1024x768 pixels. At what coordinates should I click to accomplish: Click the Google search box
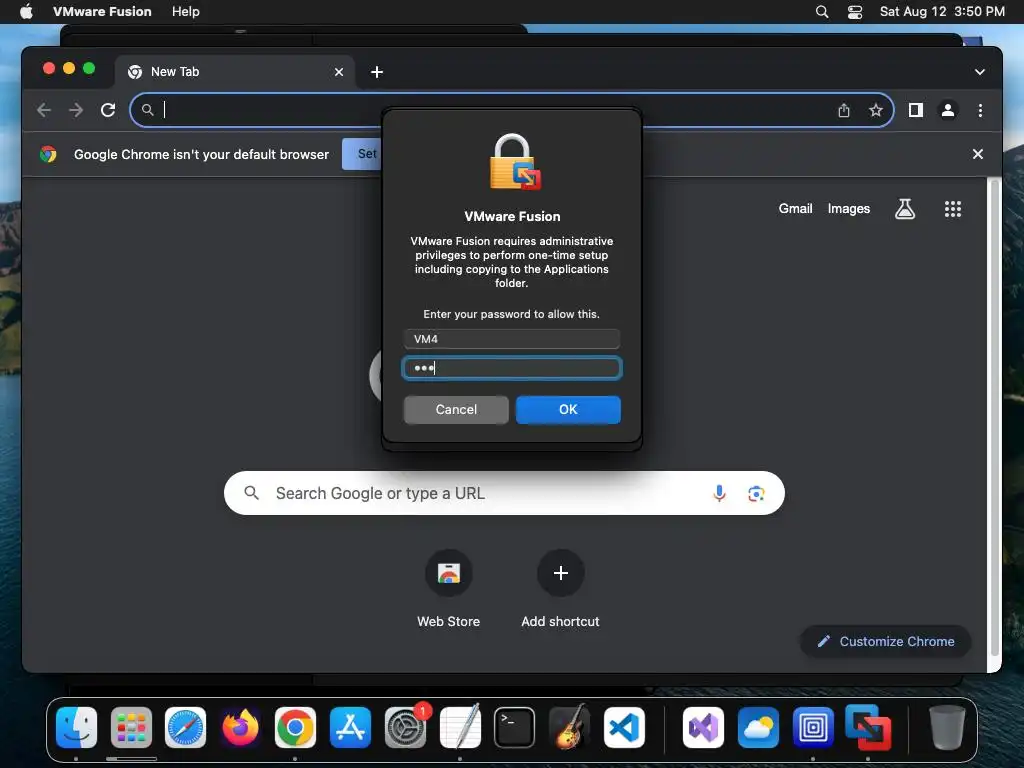(504, 493)
